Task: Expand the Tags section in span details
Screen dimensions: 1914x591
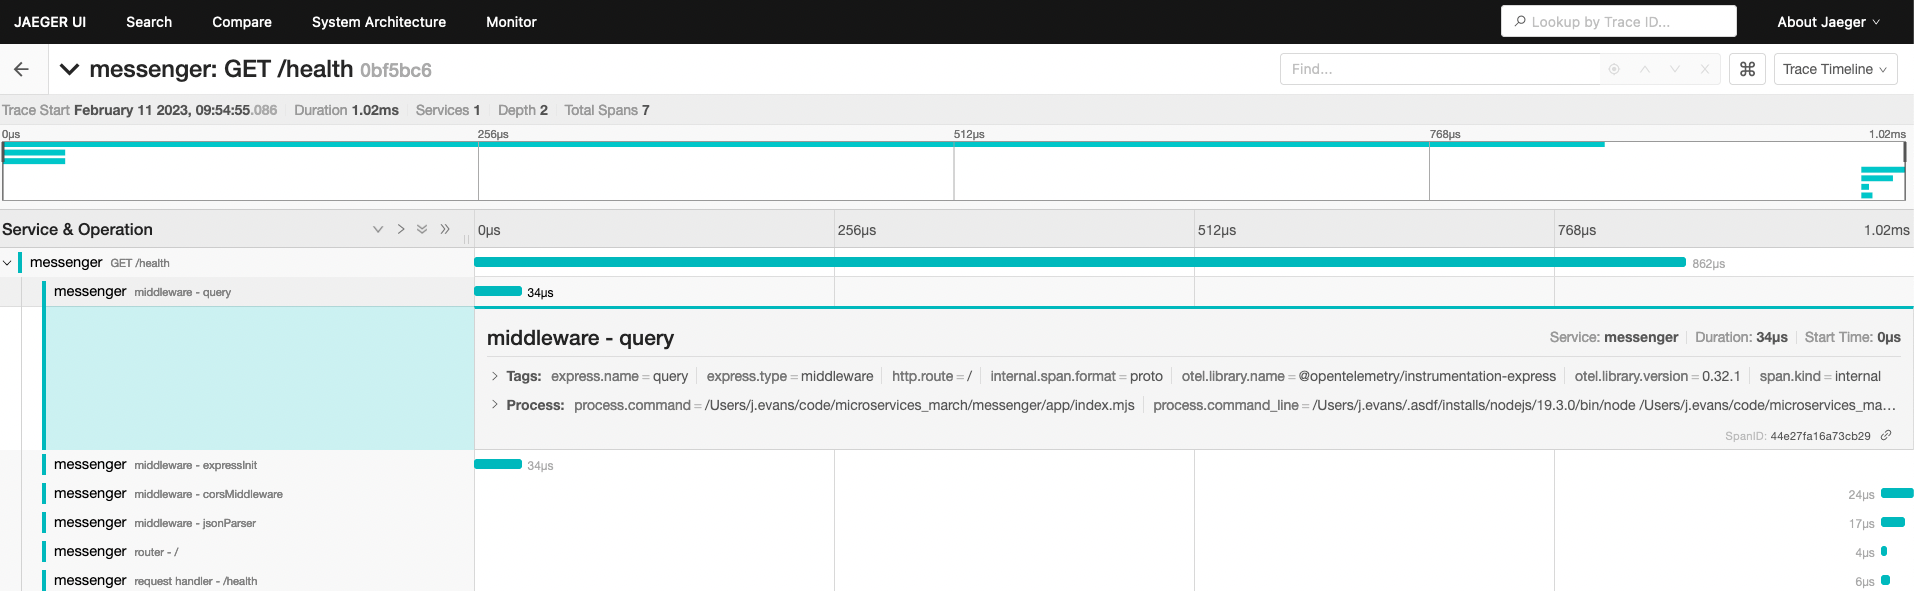Action: click(495, 376)
